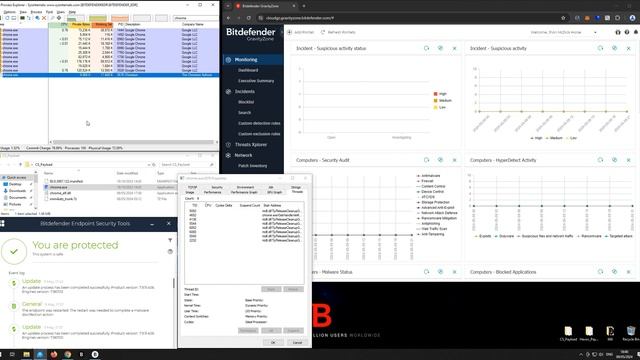Expand the Network section in GravityZone sidebar
The width and height of the screenshot is (640, 360).
(x=253, y=155)
